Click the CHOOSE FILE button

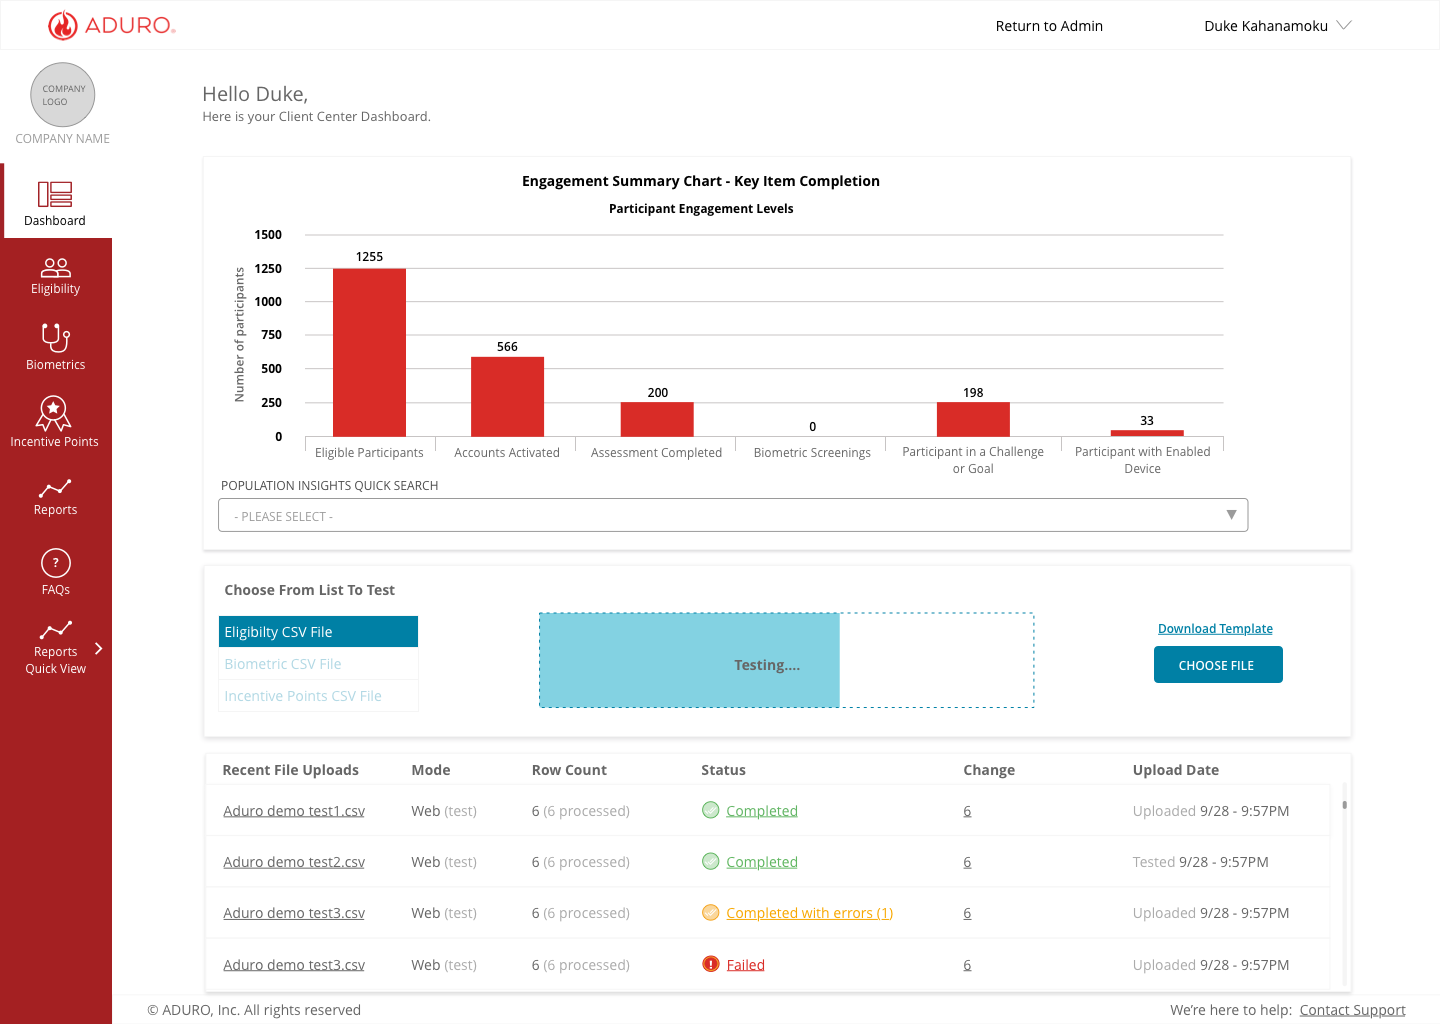(x=1218, y=665)
